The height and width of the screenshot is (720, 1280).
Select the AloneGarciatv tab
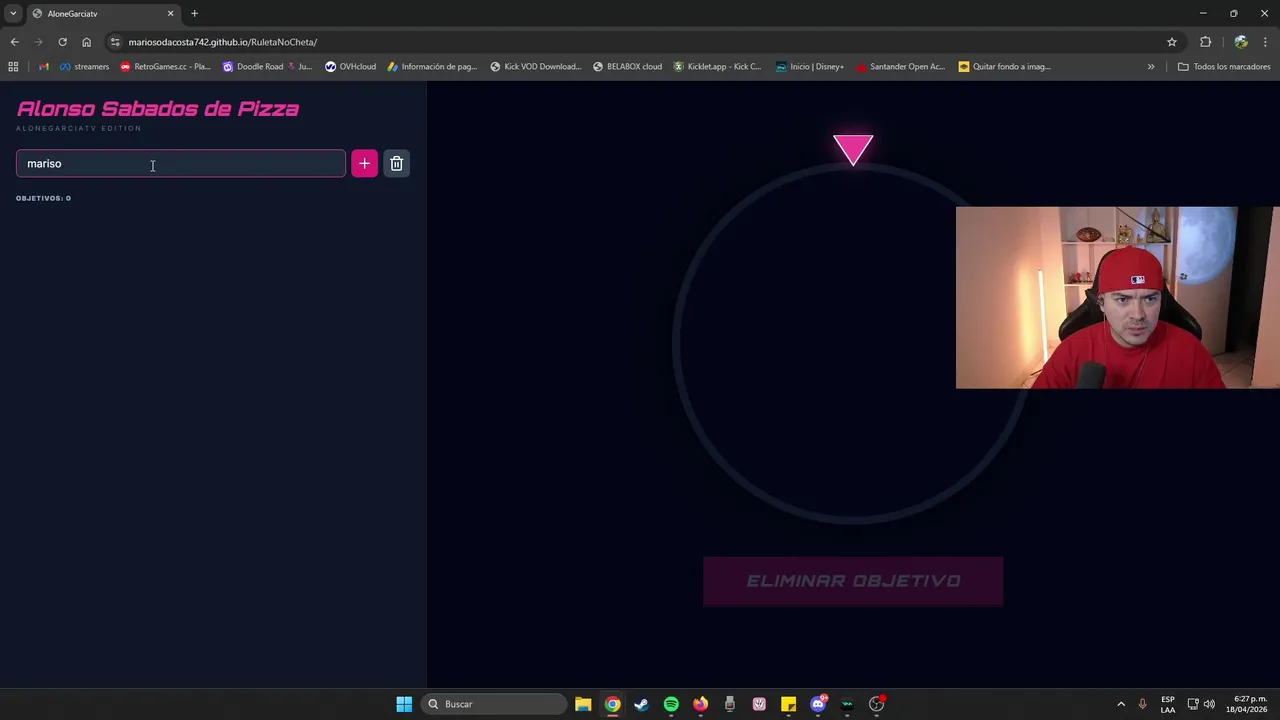pos(102,14)
